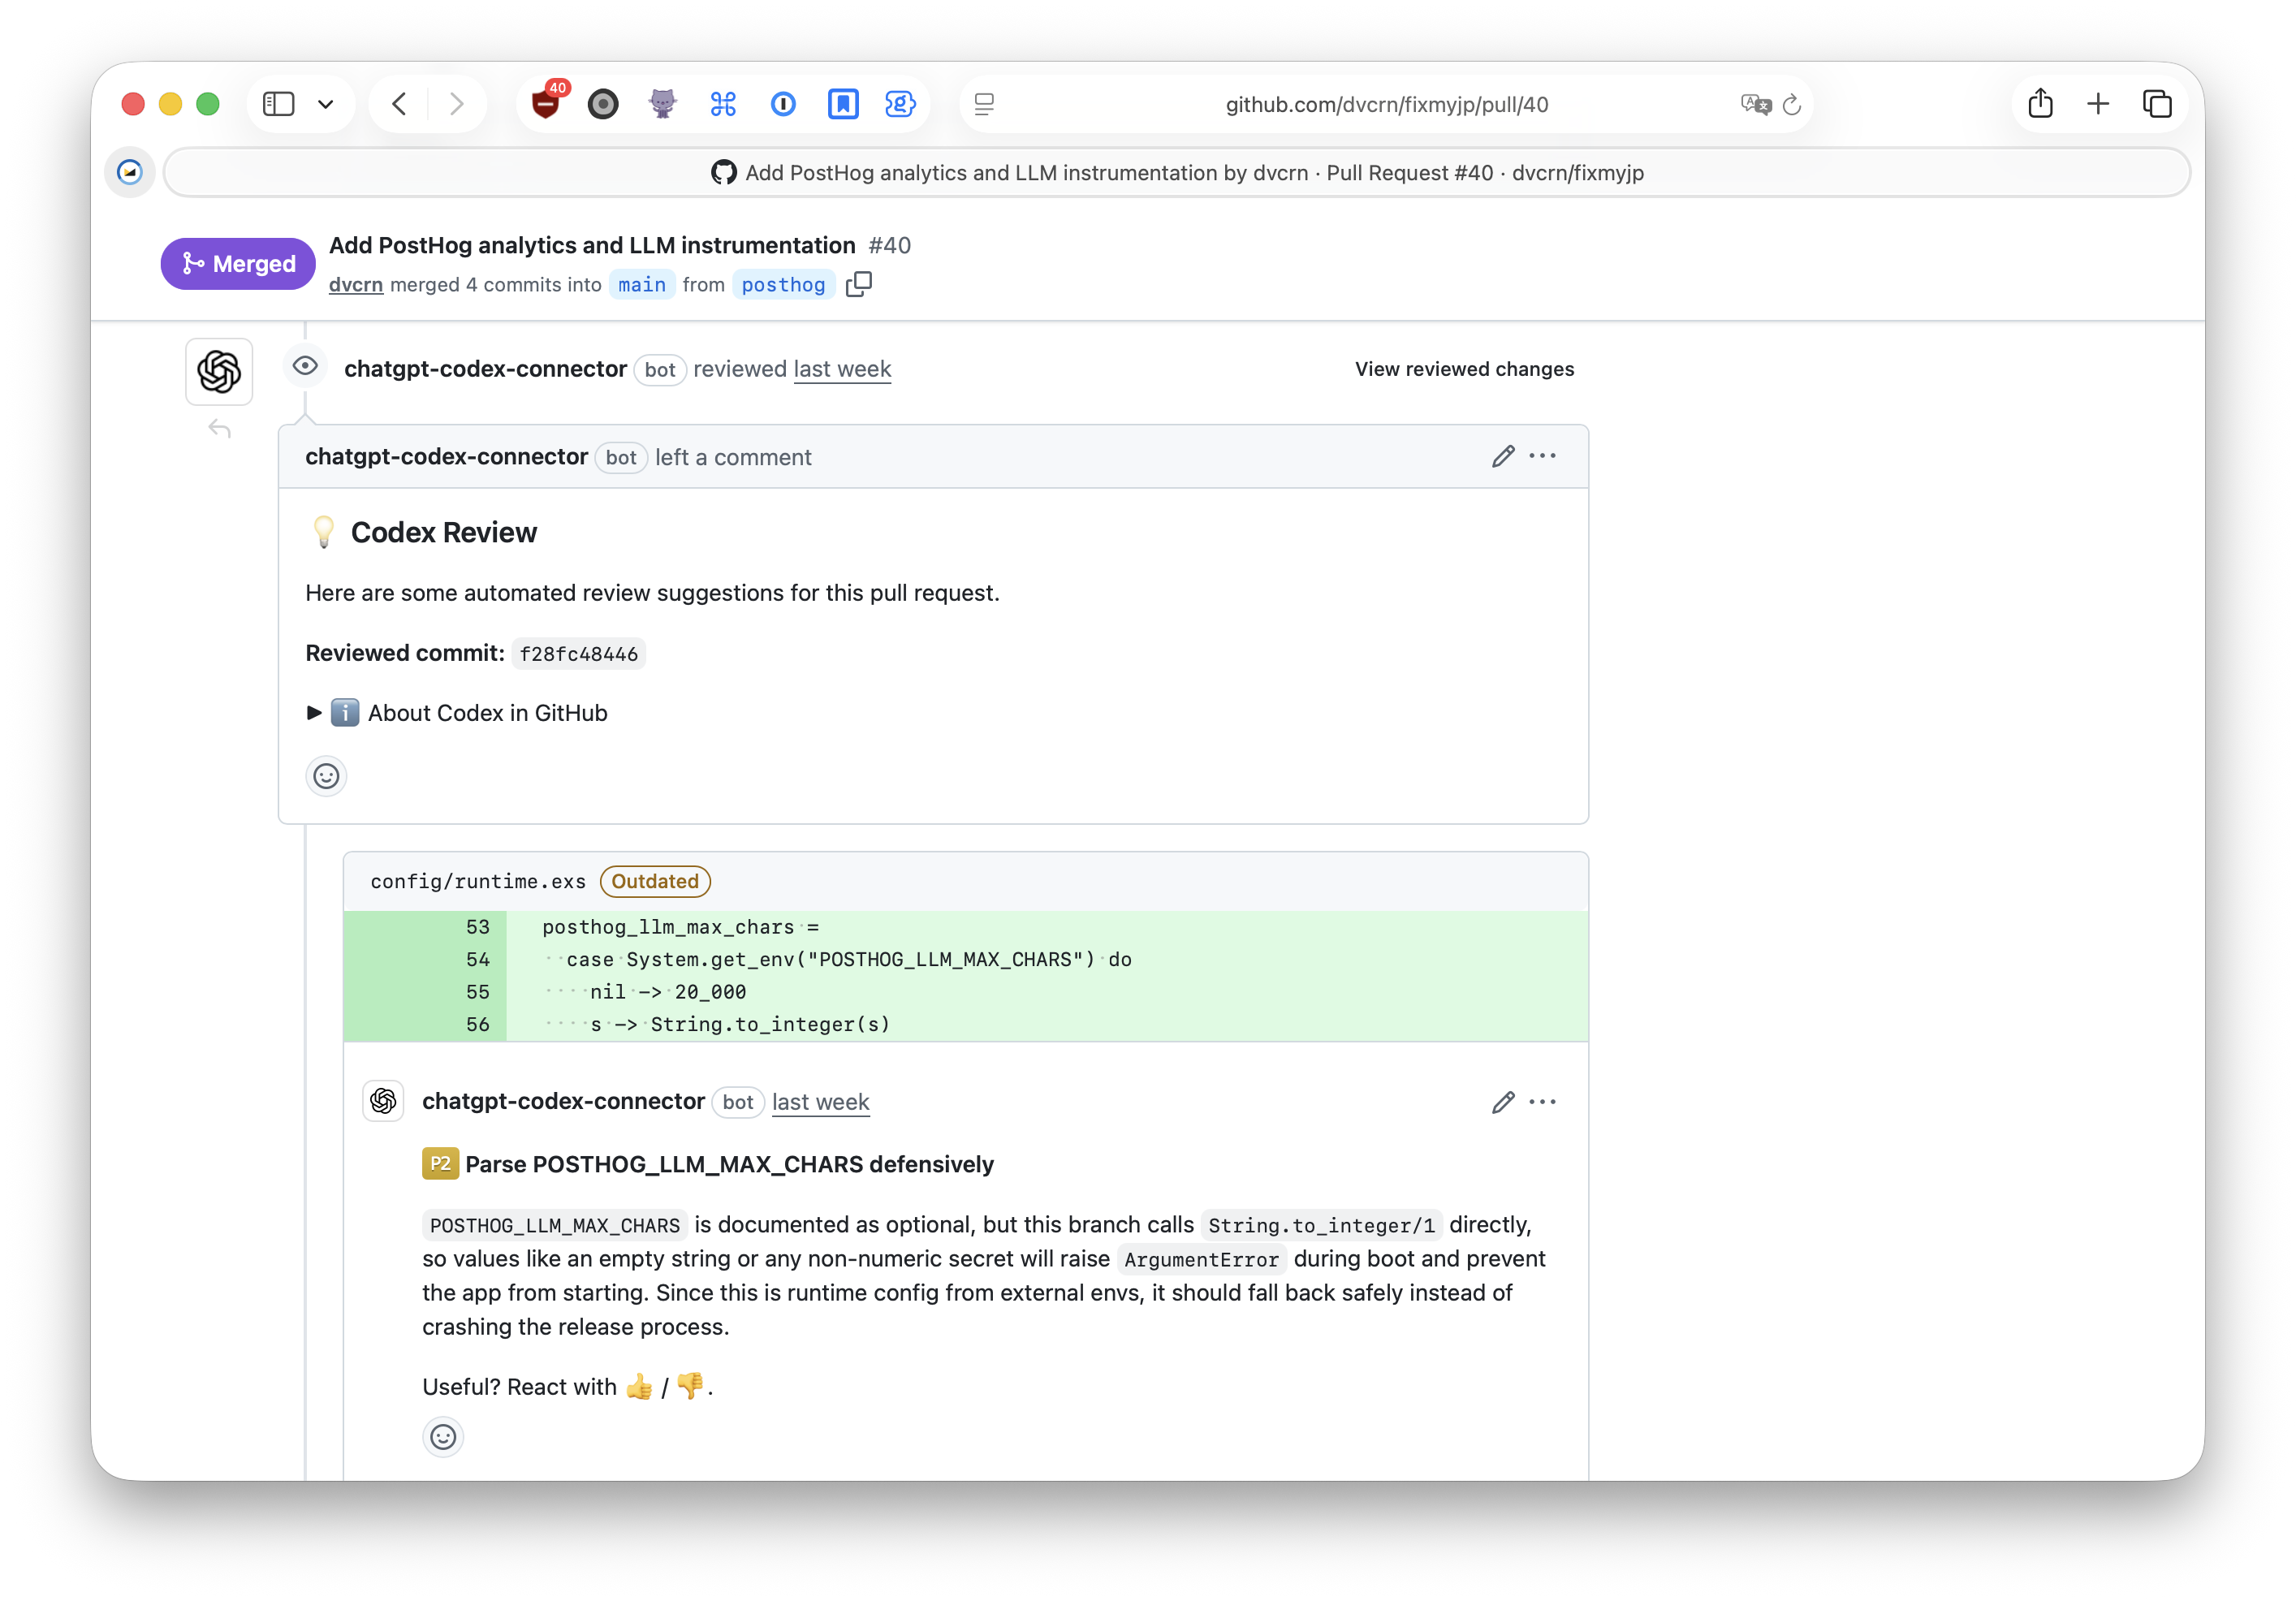Viewport: 2296px width, 1601px height.
Task: Open the share icon in the toolbar
Action: (x=2041, y=103)
